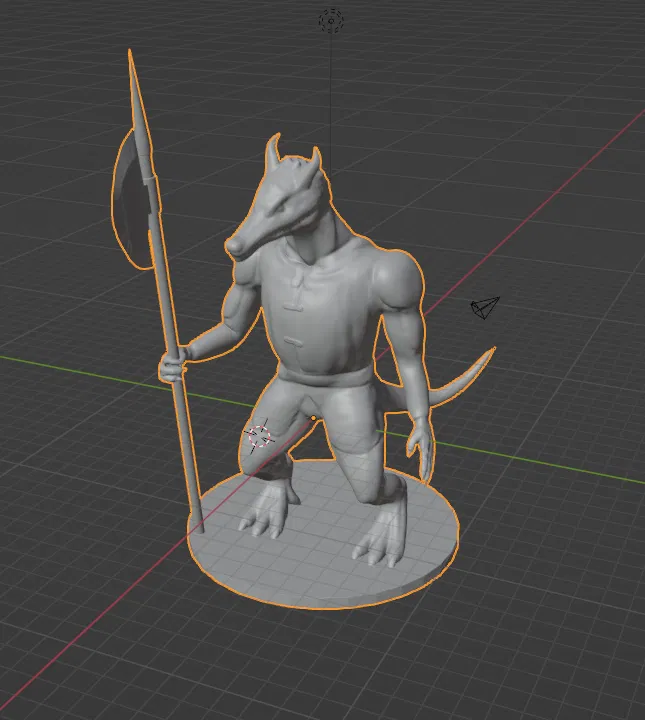This screenshot has height=720, width=645.
Task: Click the round base disc of the figurine
Action: coord(323,537)
